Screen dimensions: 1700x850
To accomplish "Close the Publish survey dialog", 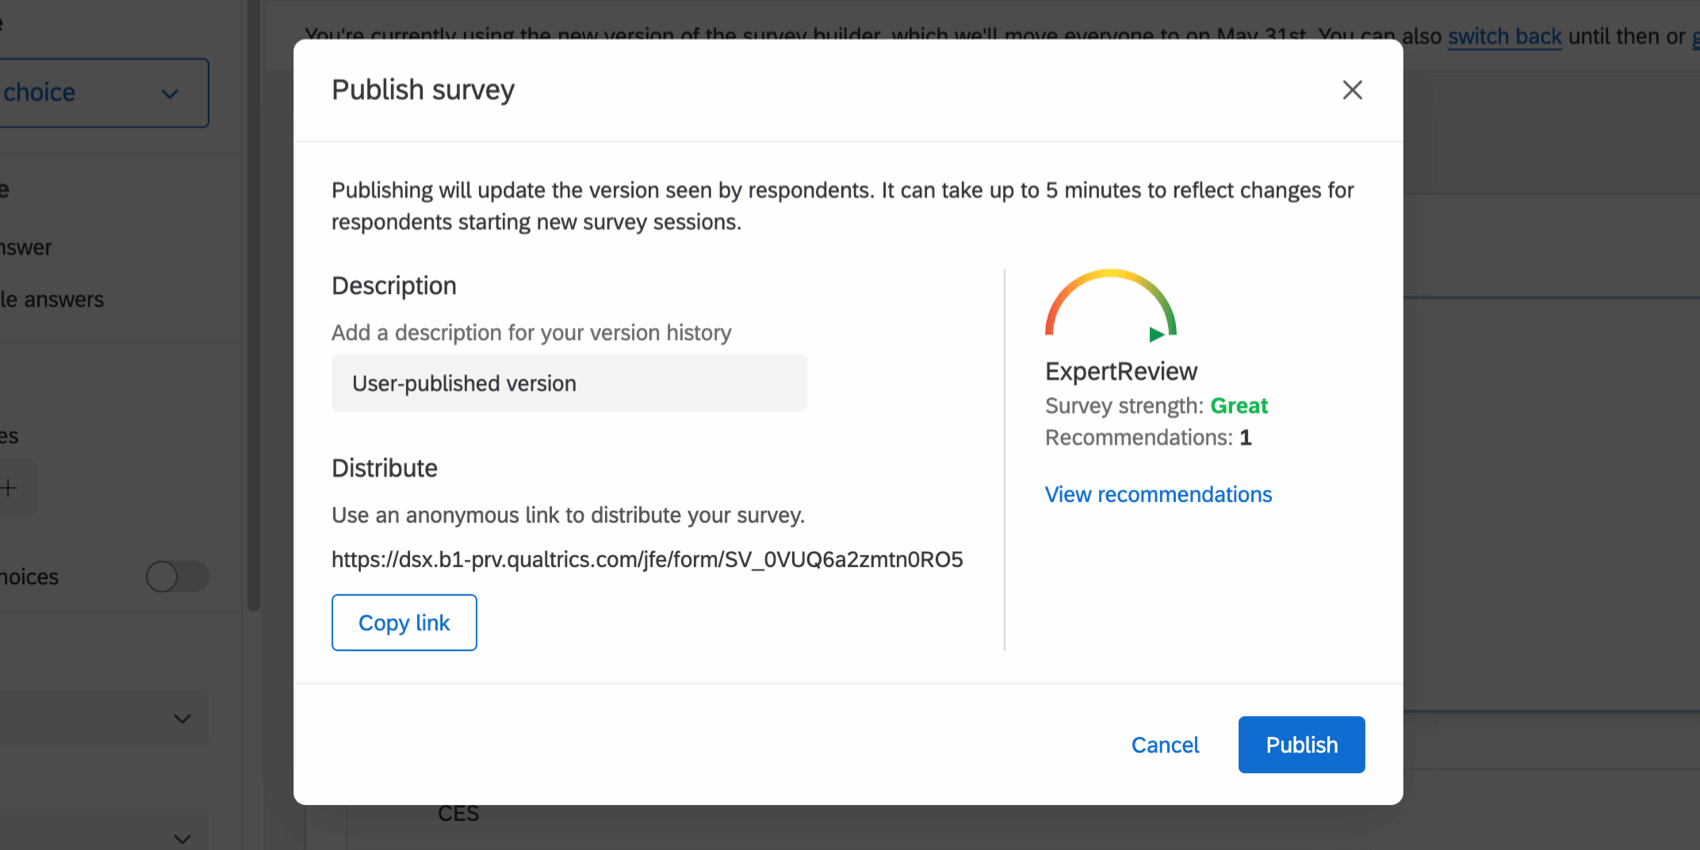I will pyautogui.click(x=1352, y=90).
